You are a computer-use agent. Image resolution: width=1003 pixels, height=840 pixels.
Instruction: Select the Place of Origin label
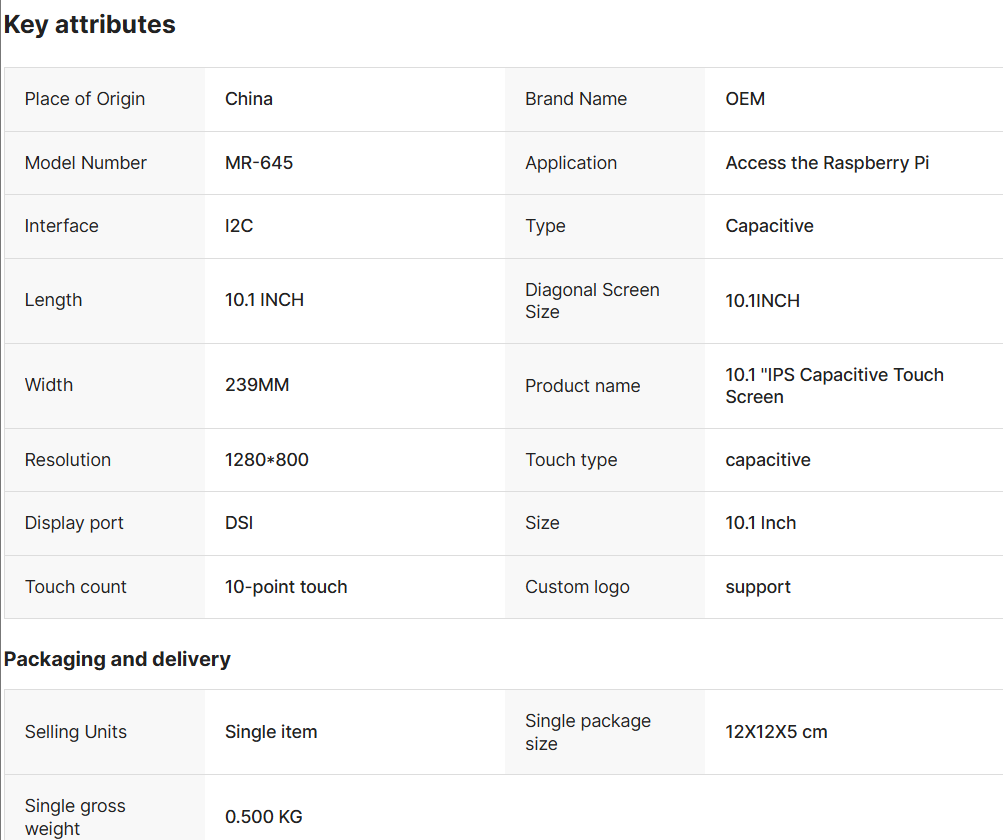(85, 99)
